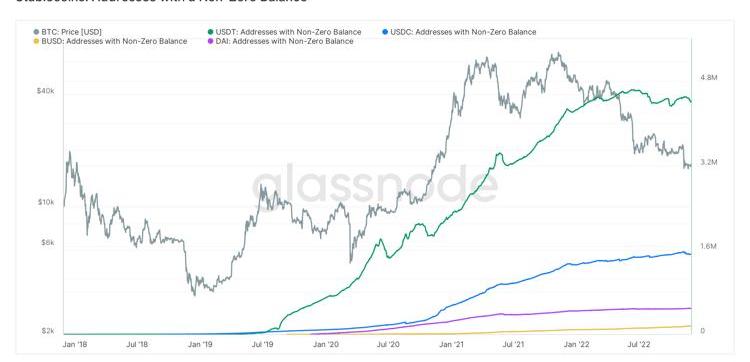Click the Jan '21 x-axis label
The width and height of the screenshot is (750, 362).
pyautogui.click(x=452, y=344)
